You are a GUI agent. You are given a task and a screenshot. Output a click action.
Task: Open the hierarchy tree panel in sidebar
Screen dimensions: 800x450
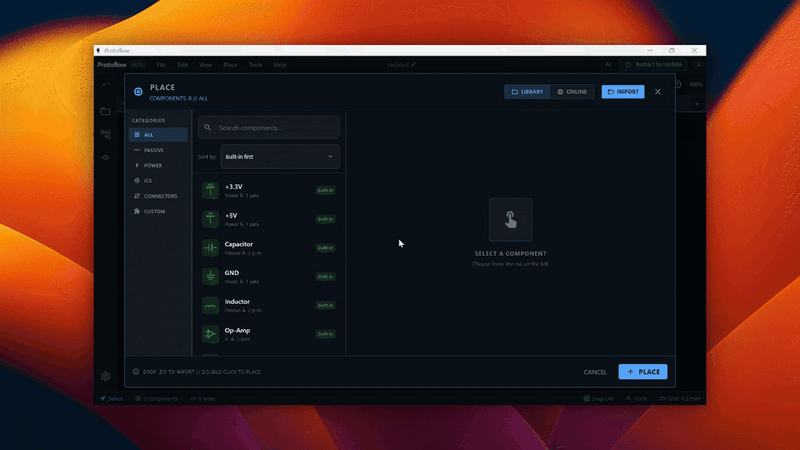click(106, 134)
